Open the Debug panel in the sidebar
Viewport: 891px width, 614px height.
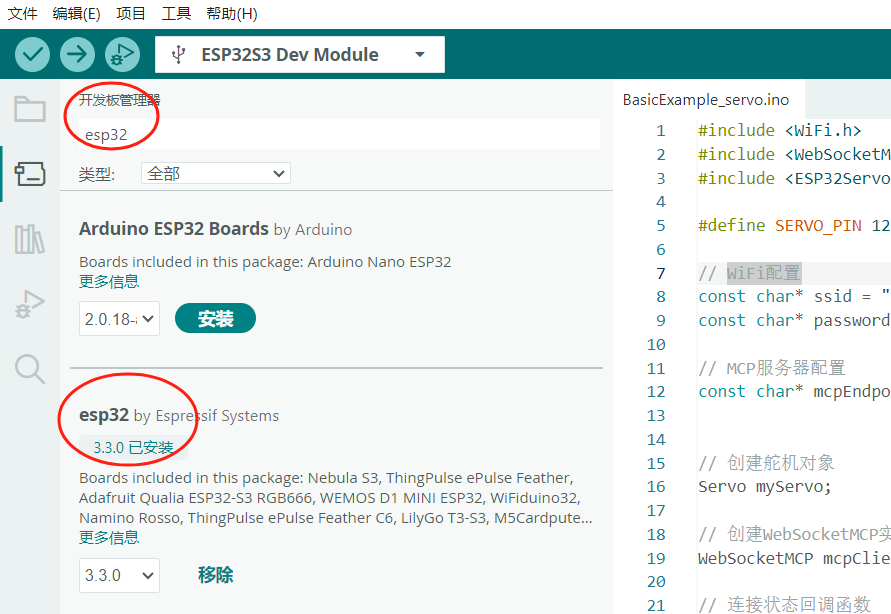click(30, 304)
